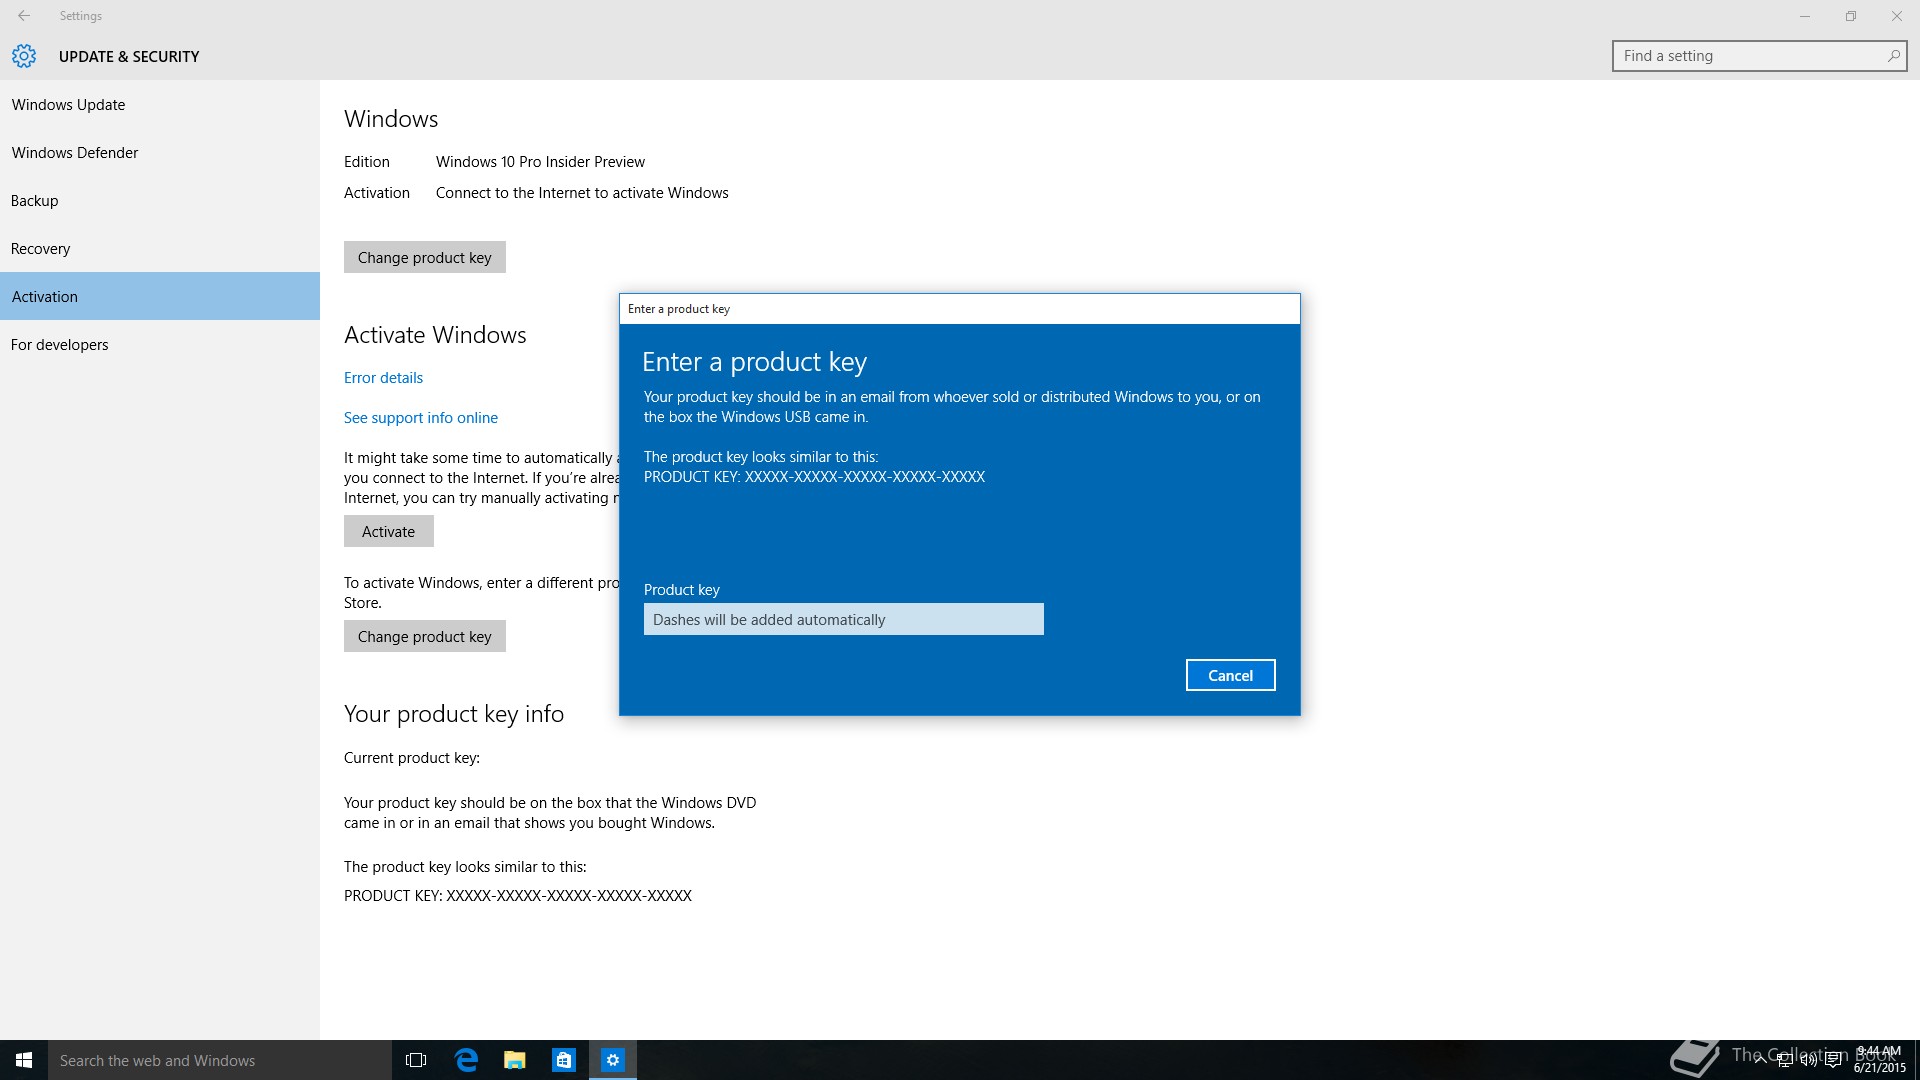Click the Settings app taskbar icon
This screenshot has height=1080, width=1920.
pos(613,1060)
